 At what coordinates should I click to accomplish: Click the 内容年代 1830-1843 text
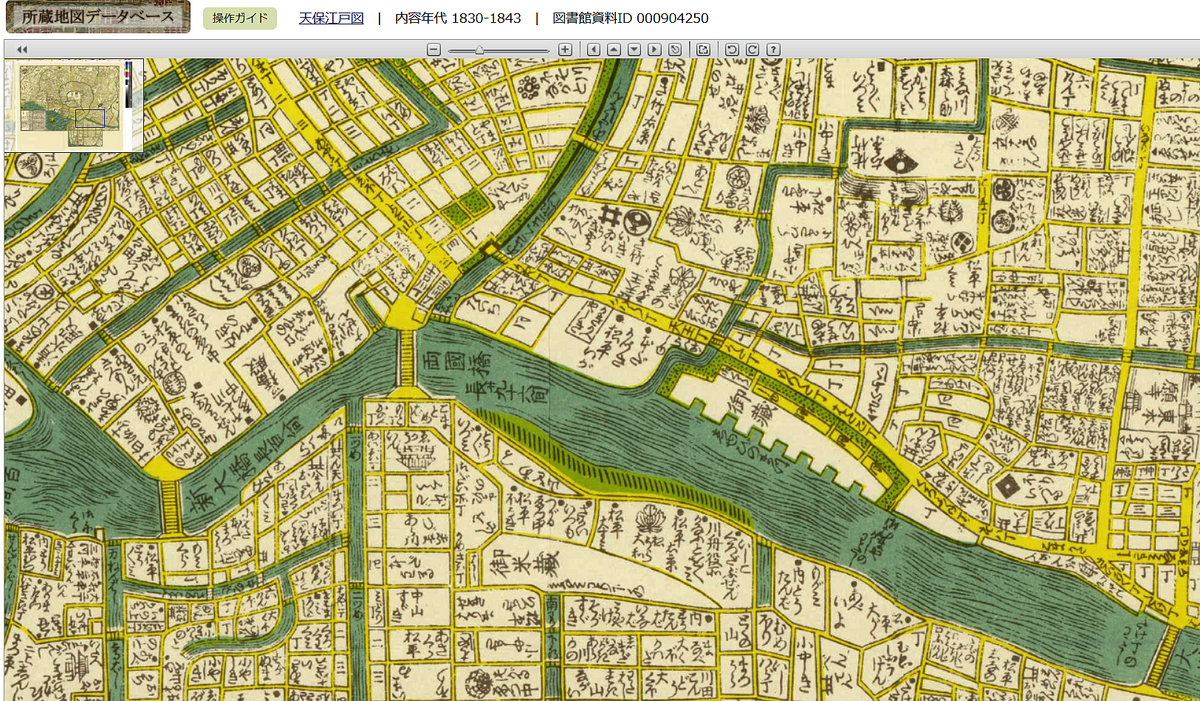(458, 18)
